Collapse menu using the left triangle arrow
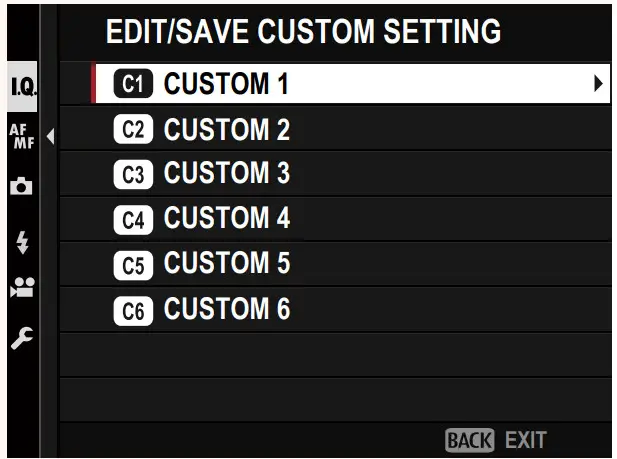 coord(50,135)
